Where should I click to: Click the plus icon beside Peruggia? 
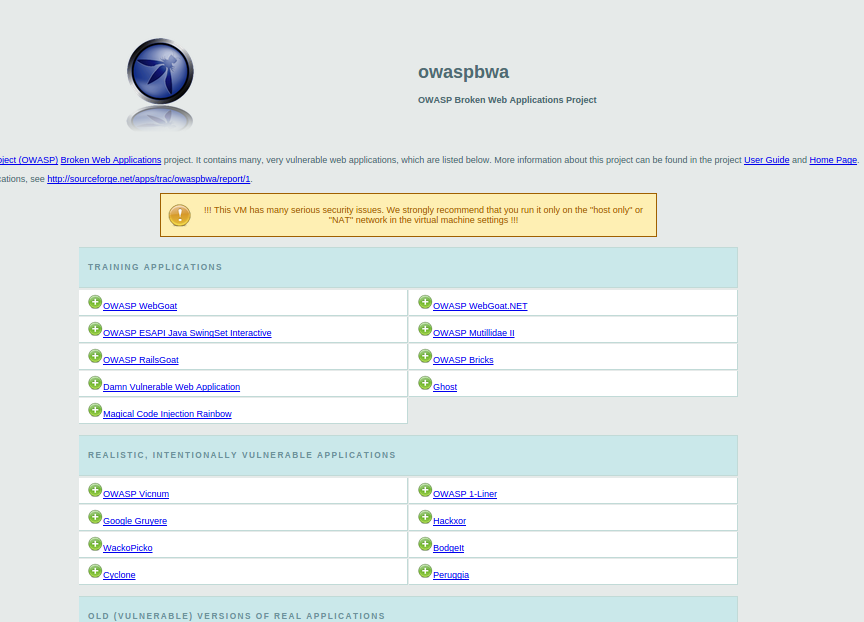pos(425,571)
